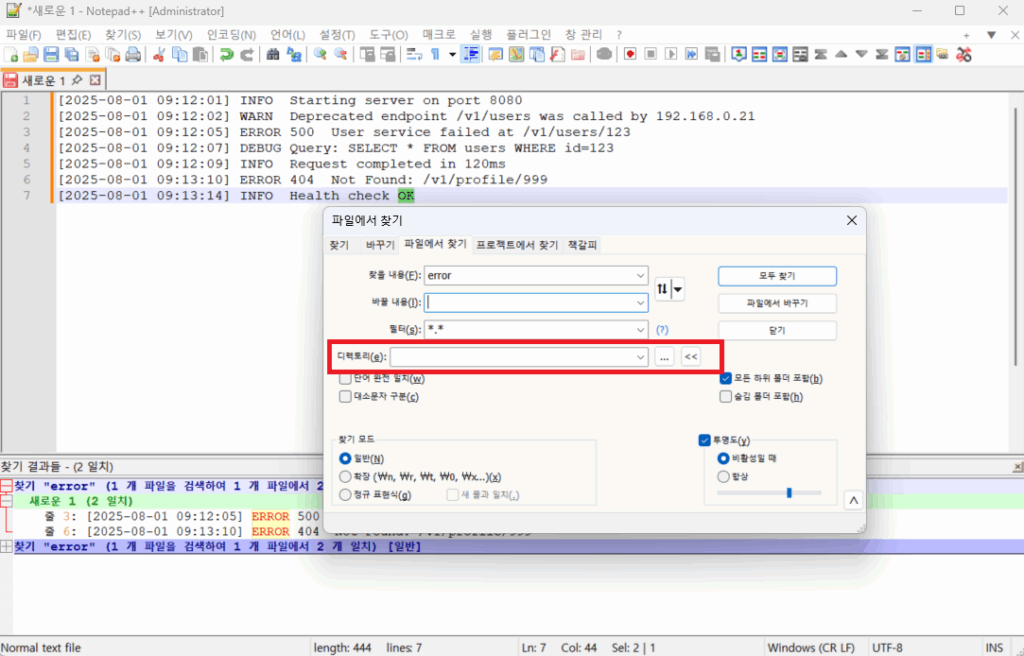Select the 정규 표현식 search mode
Viewport: 1024px width, 656px height.
346,495
